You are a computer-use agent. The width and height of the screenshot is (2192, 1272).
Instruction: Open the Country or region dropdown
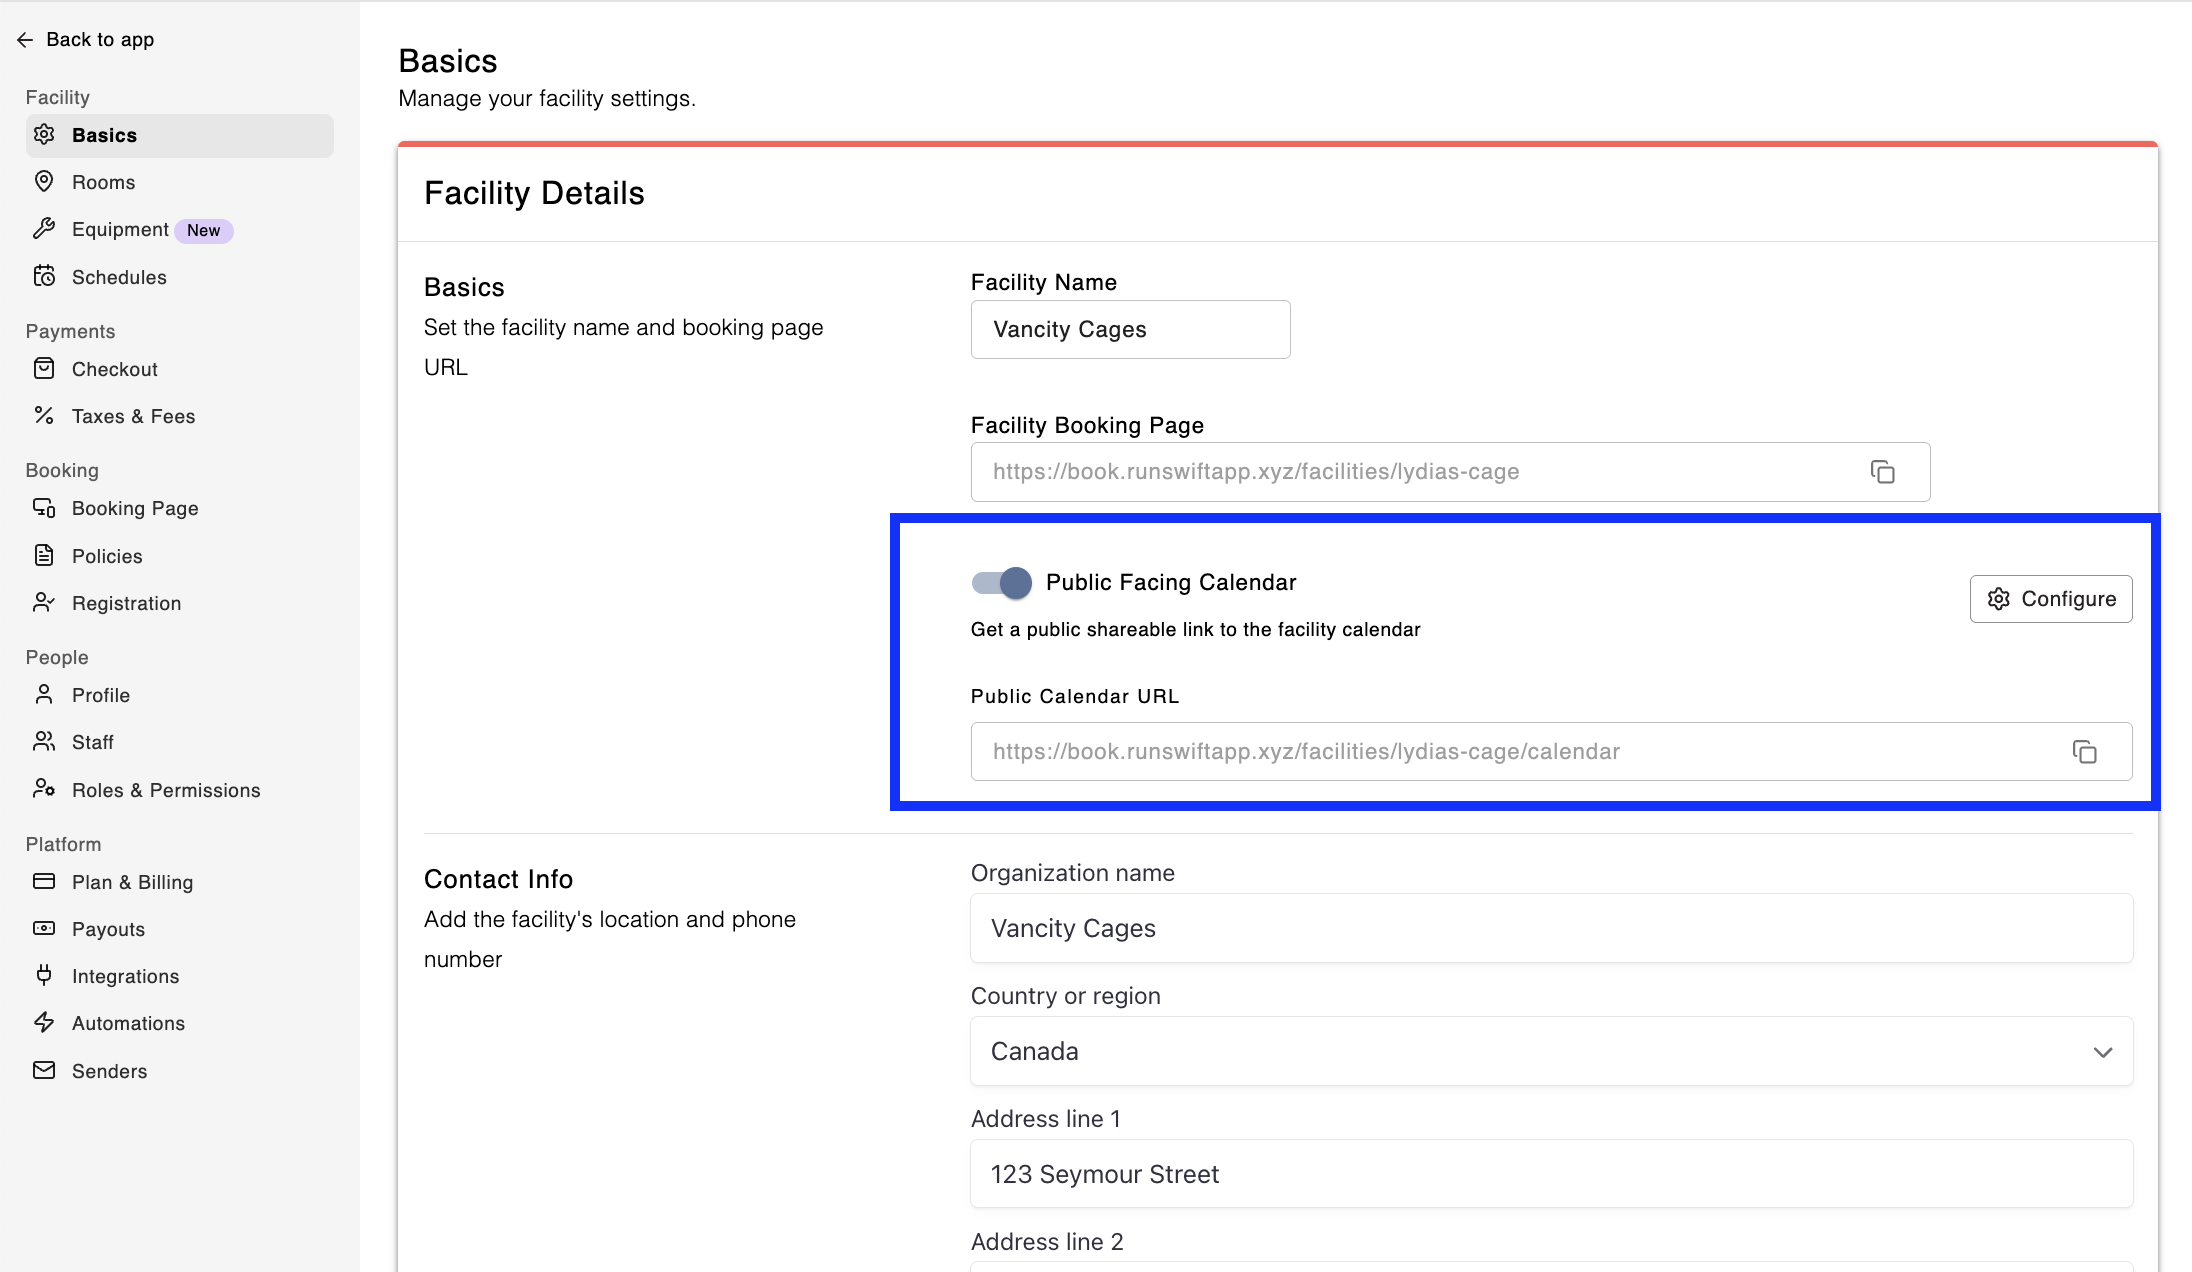(x=1550, y=1051)
